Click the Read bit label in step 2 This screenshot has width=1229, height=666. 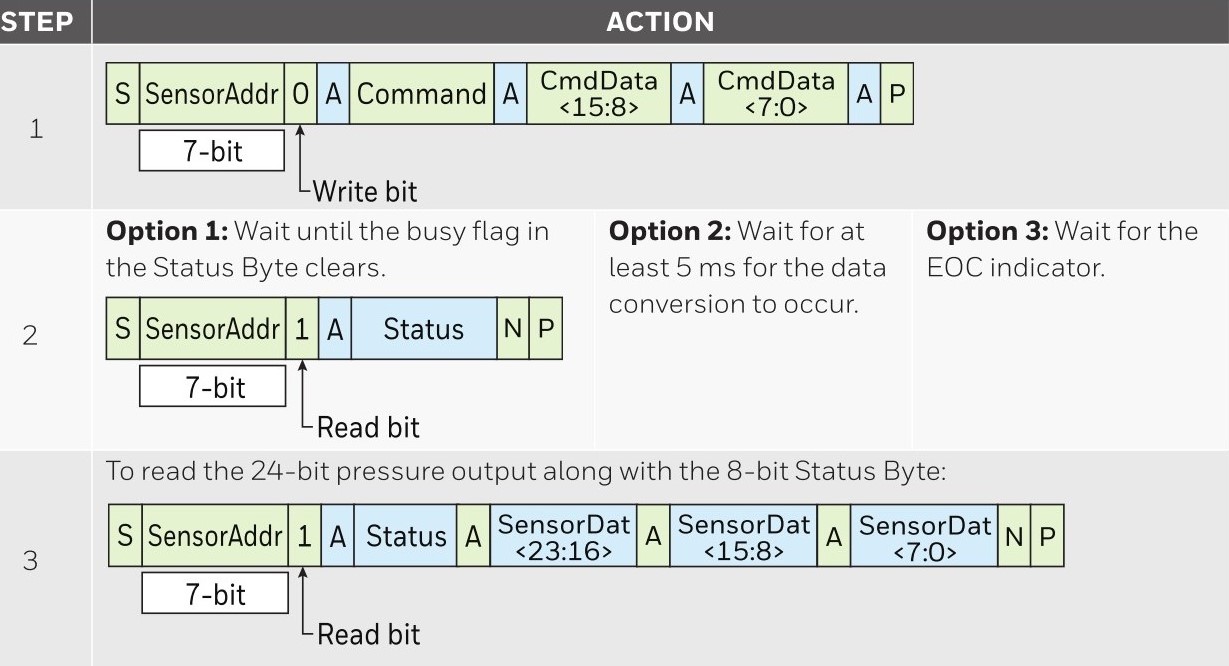click(x=367, y=428)
